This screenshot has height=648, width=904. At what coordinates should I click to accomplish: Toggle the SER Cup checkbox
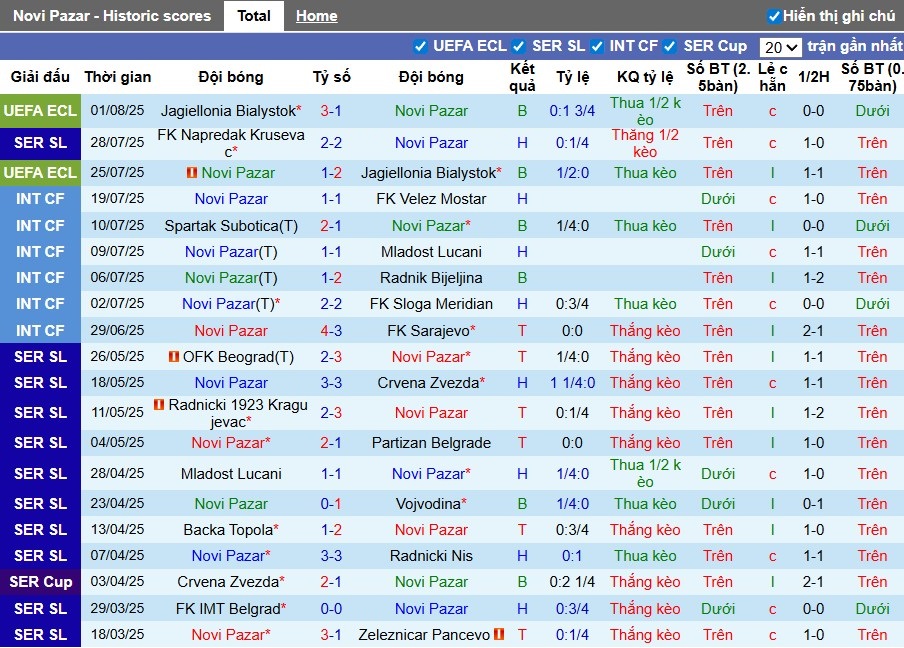point(671,46)
